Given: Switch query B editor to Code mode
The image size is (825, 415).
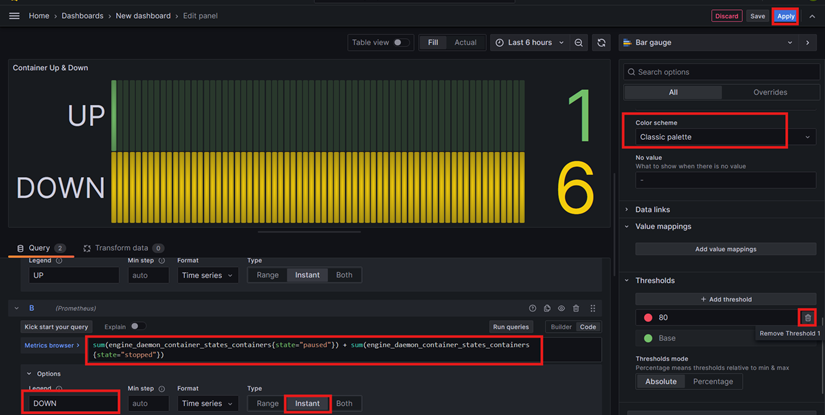Looking at the screenshot, I should pyautogui.click(x=588, y=327).
